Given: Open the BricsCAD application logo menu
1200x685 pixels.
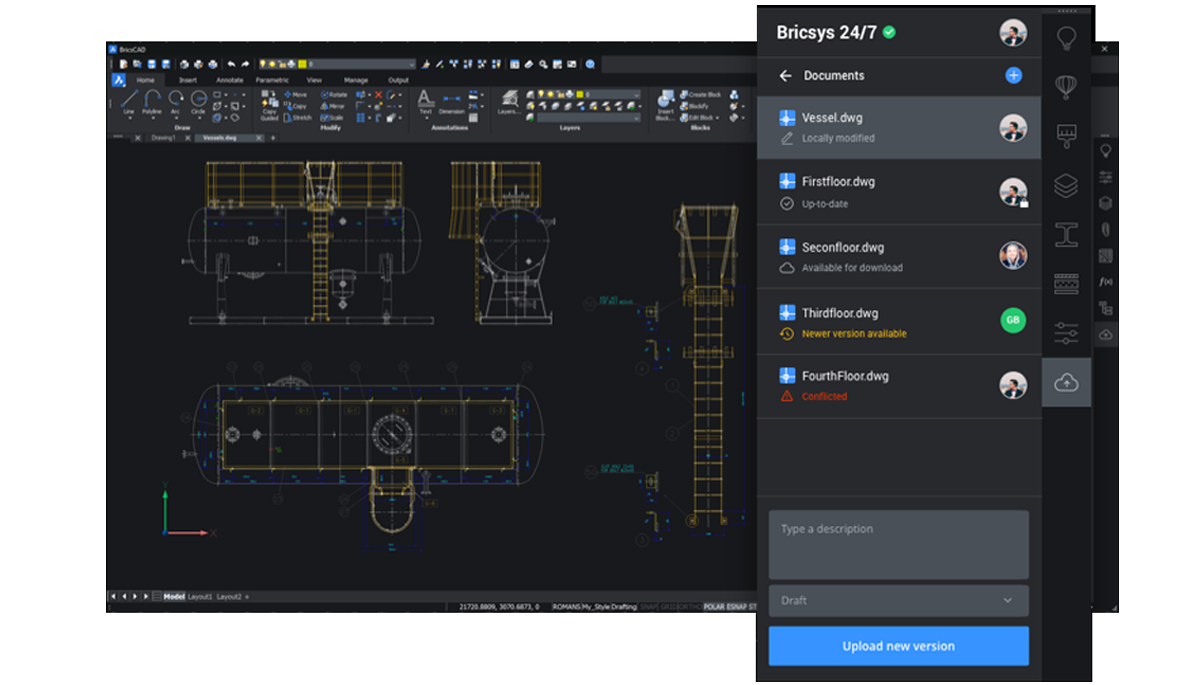Looking at the screenshot, I should tap(118, 80).
